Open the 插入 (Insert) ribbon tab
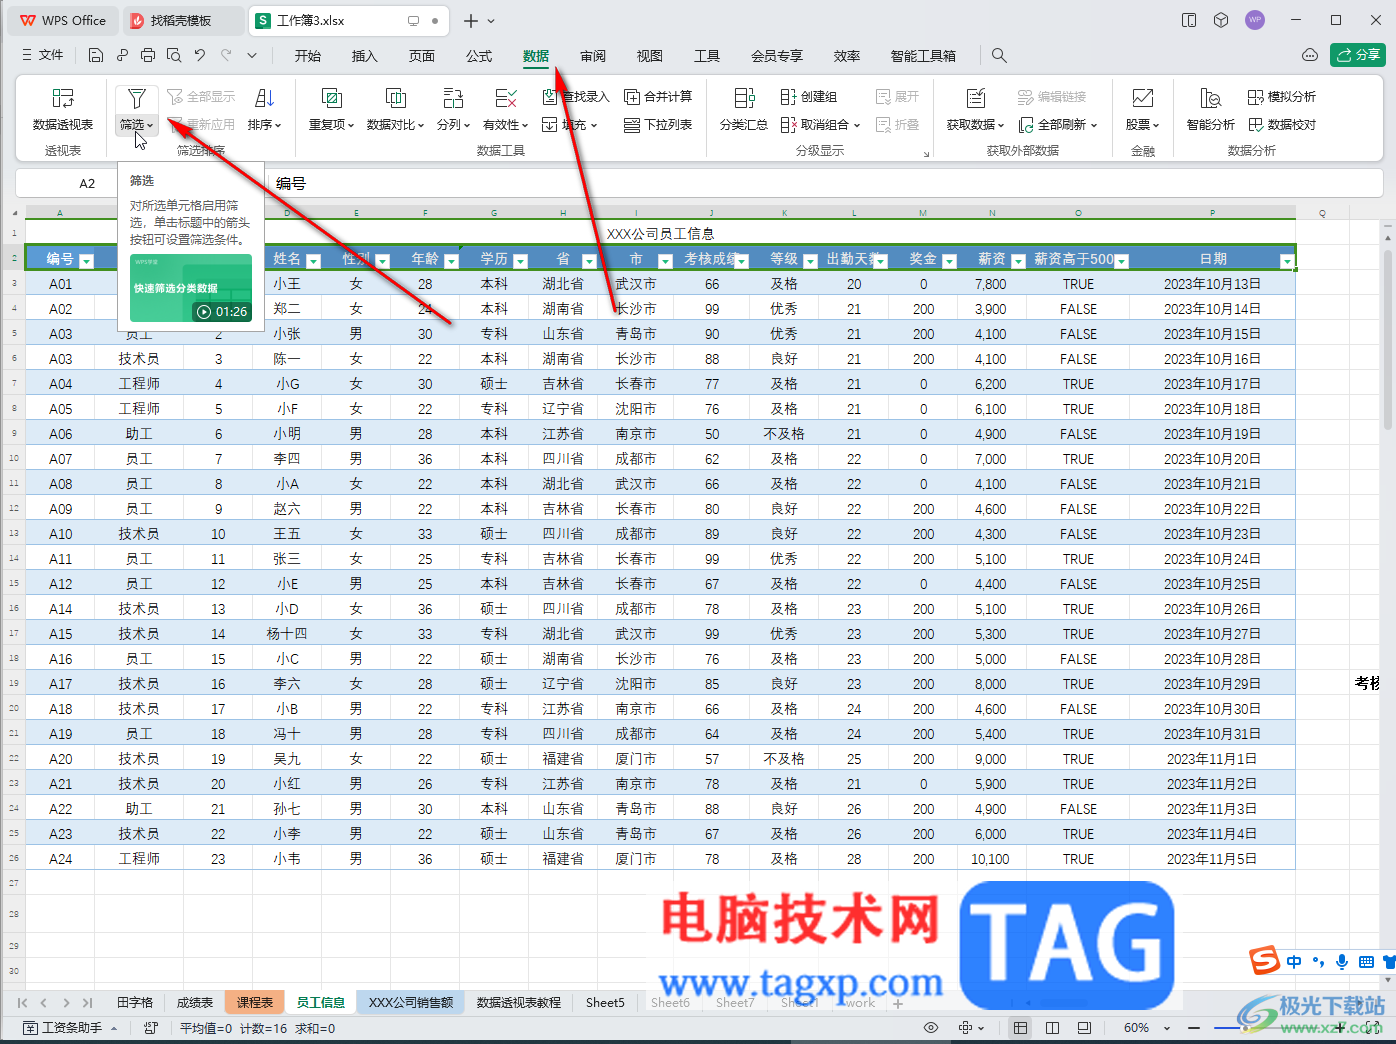This screenshot has height=1044, width=1396. coord(365,56)
